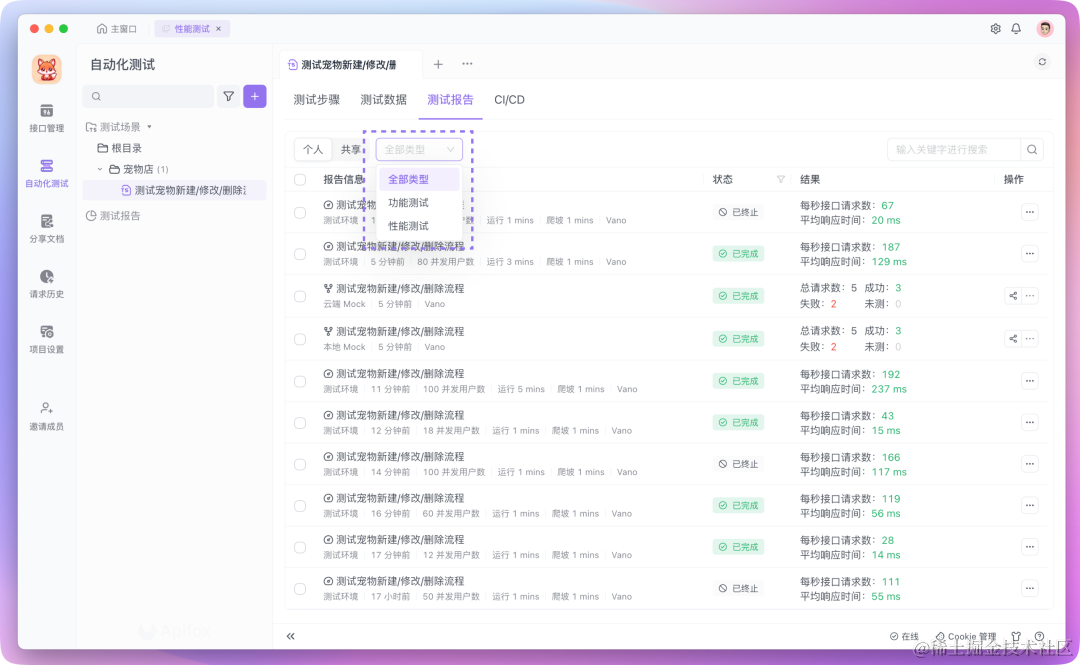Close the 性能测试 window tab

point(219,28)
